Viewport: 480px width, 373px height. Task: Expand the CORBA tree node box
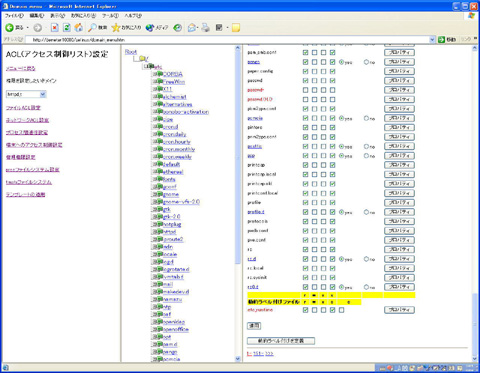coord(155,74)
